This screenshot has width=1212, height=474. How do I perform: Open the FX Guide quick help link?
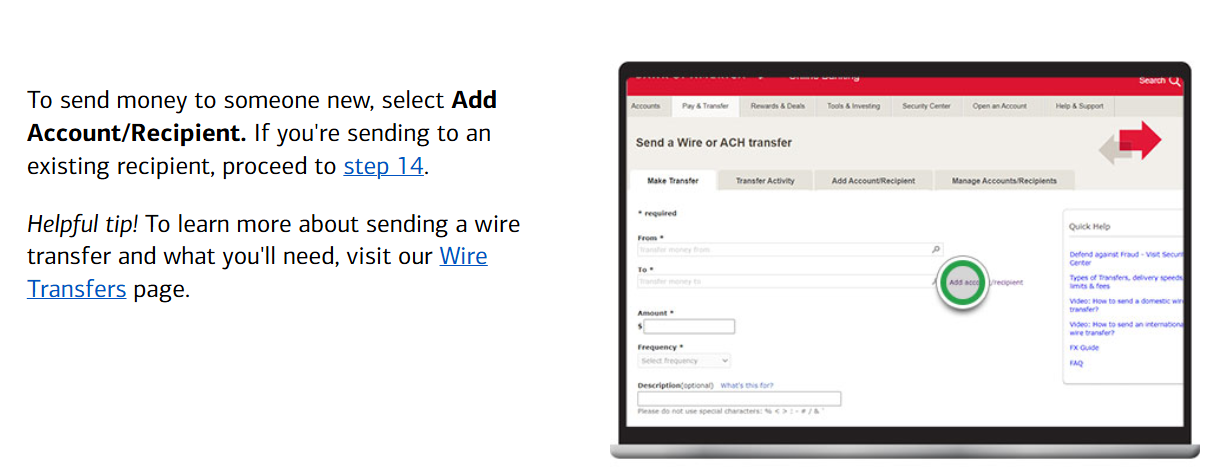[1083, 348]
